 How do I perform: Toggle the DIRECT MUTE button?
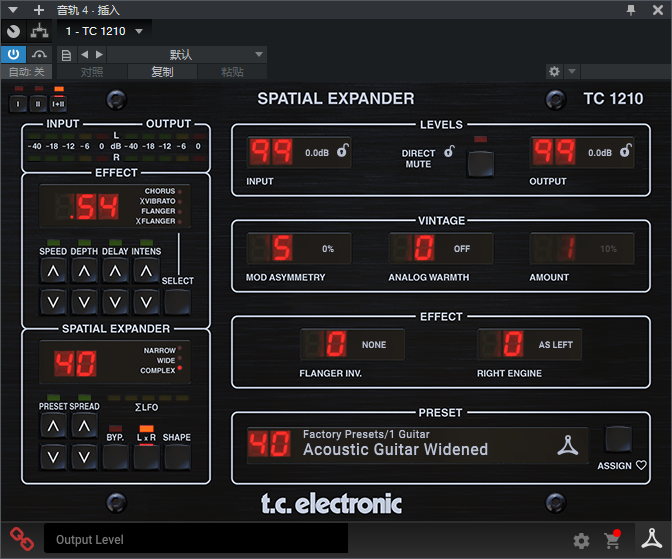[x=480, y=164]
